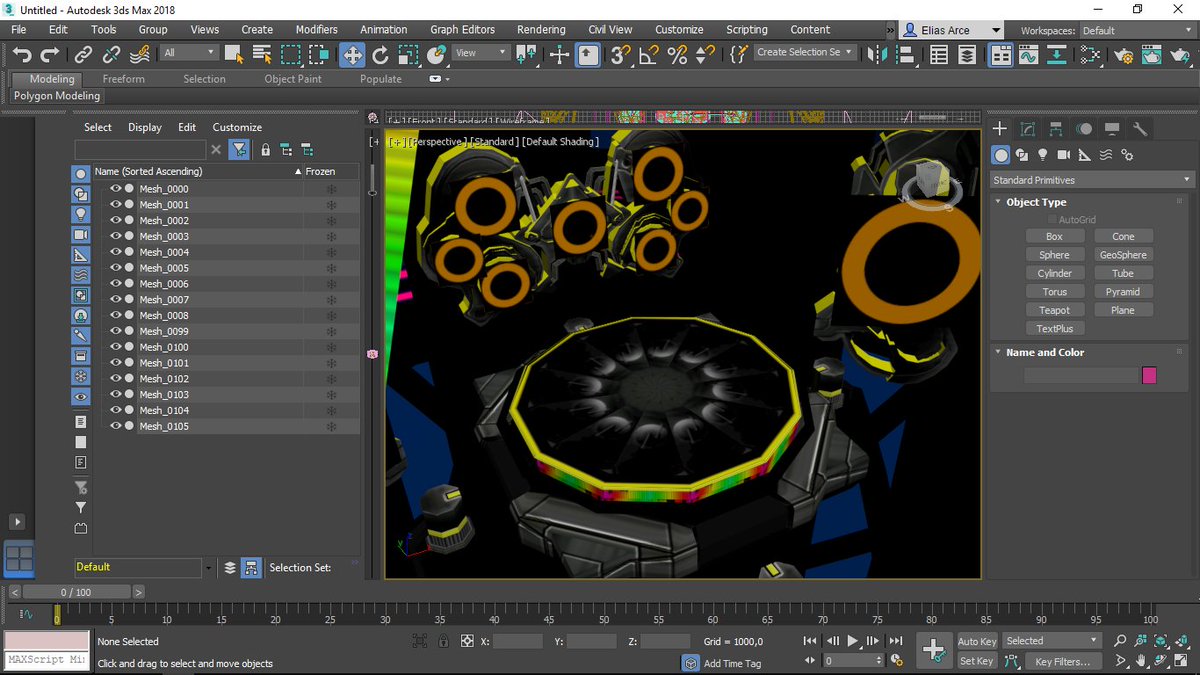Switch to the Motion panel icon

[x=1084, y=129]
